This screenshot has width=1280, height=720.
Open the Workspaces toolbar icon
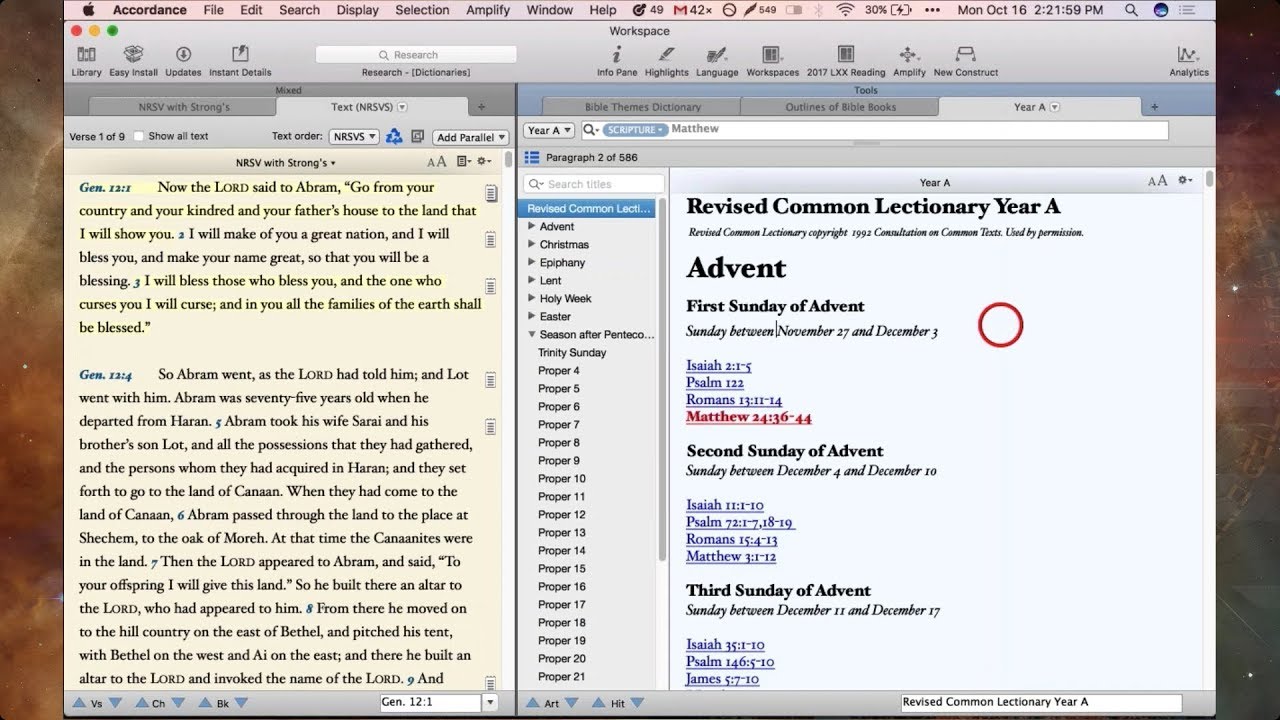[x=772, y=55]
